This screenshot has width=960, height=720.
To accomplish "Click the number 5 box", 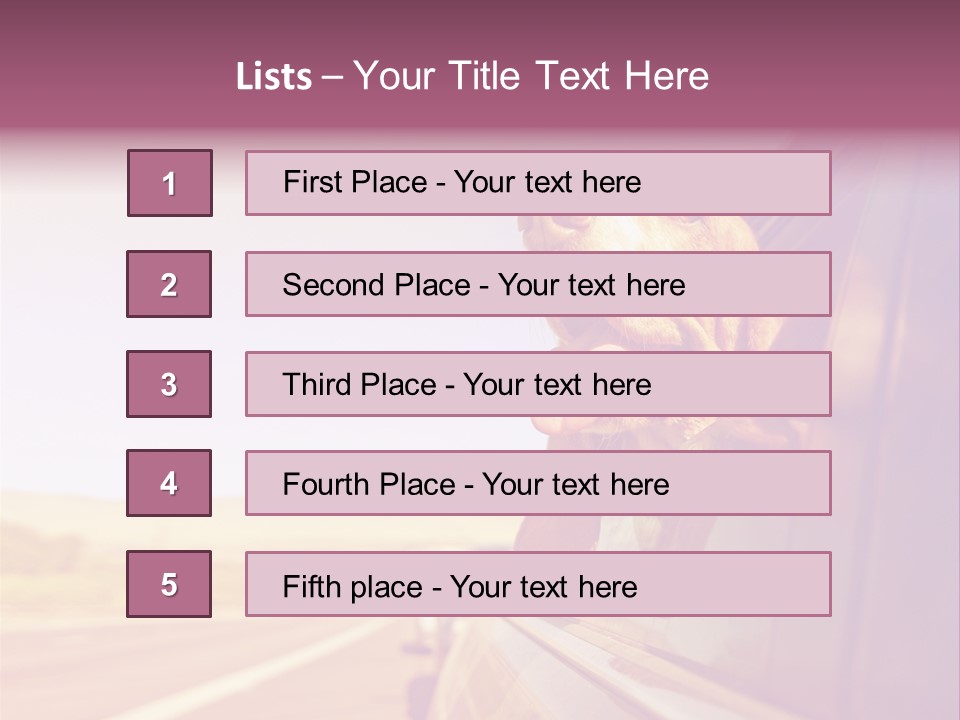I will coord(169,584).
